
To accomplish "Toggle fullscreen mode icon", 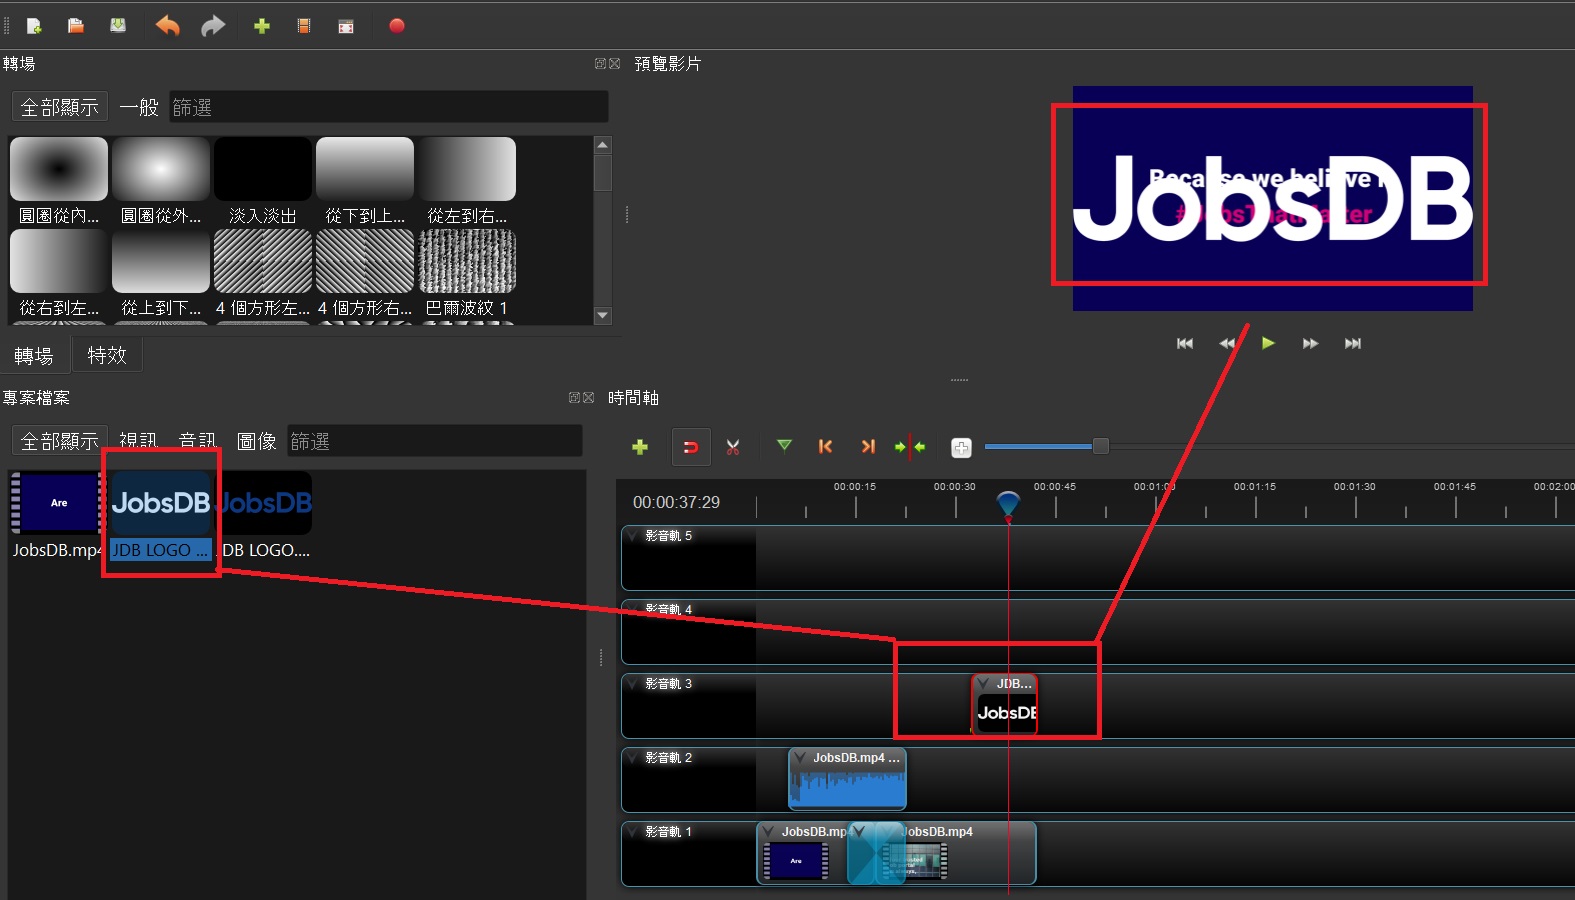I will (346, 26).
